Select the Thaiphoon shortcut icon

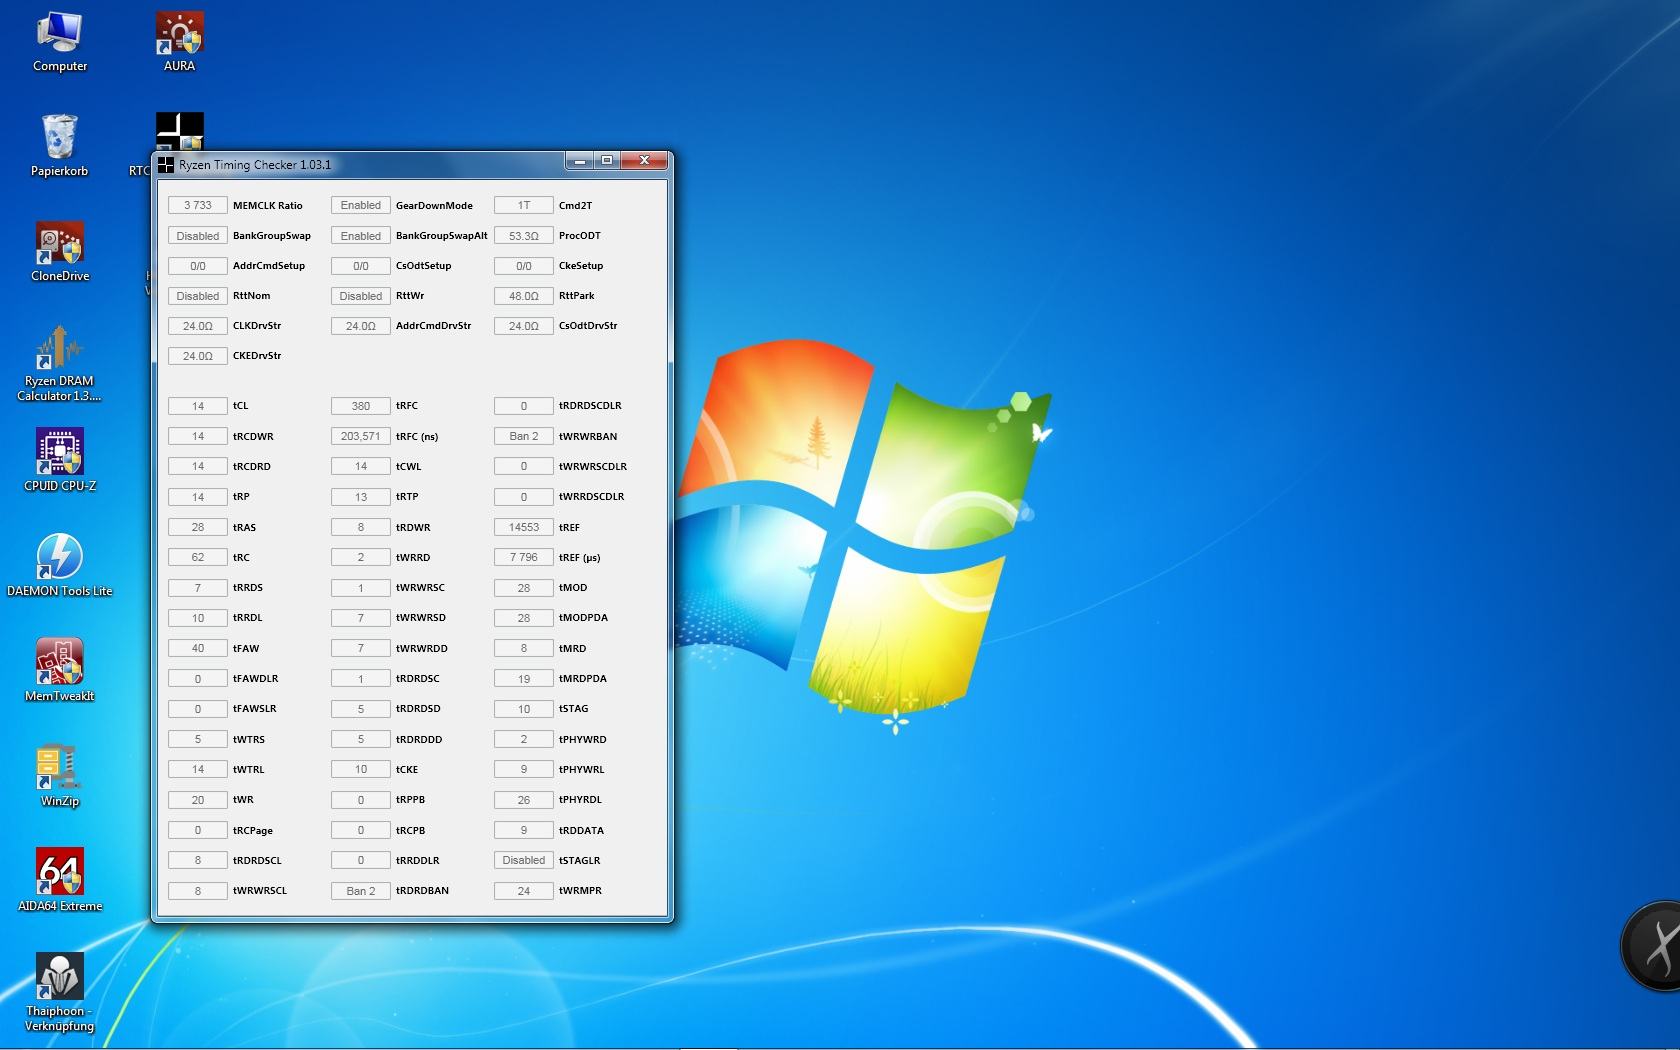60,993
